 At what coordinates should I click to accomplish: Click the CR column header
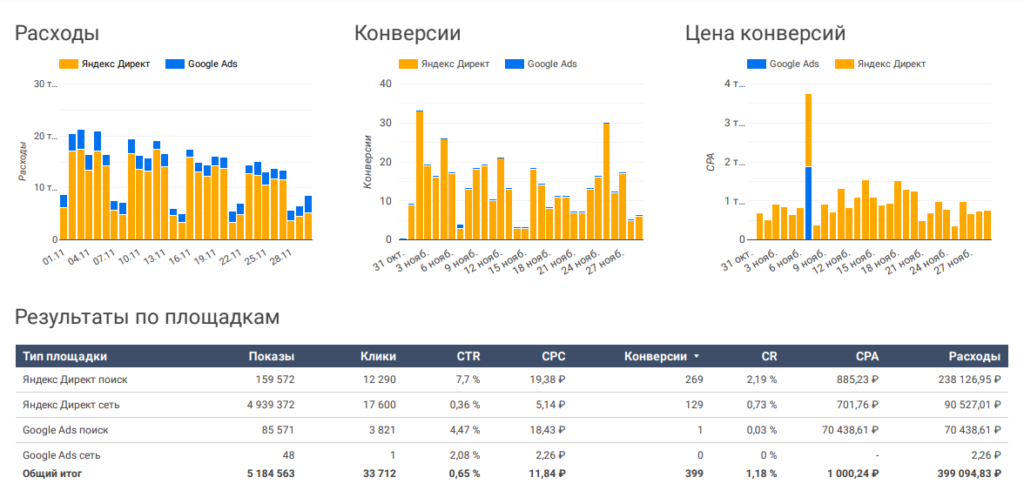pyautogui.click(x=769, y=356)
